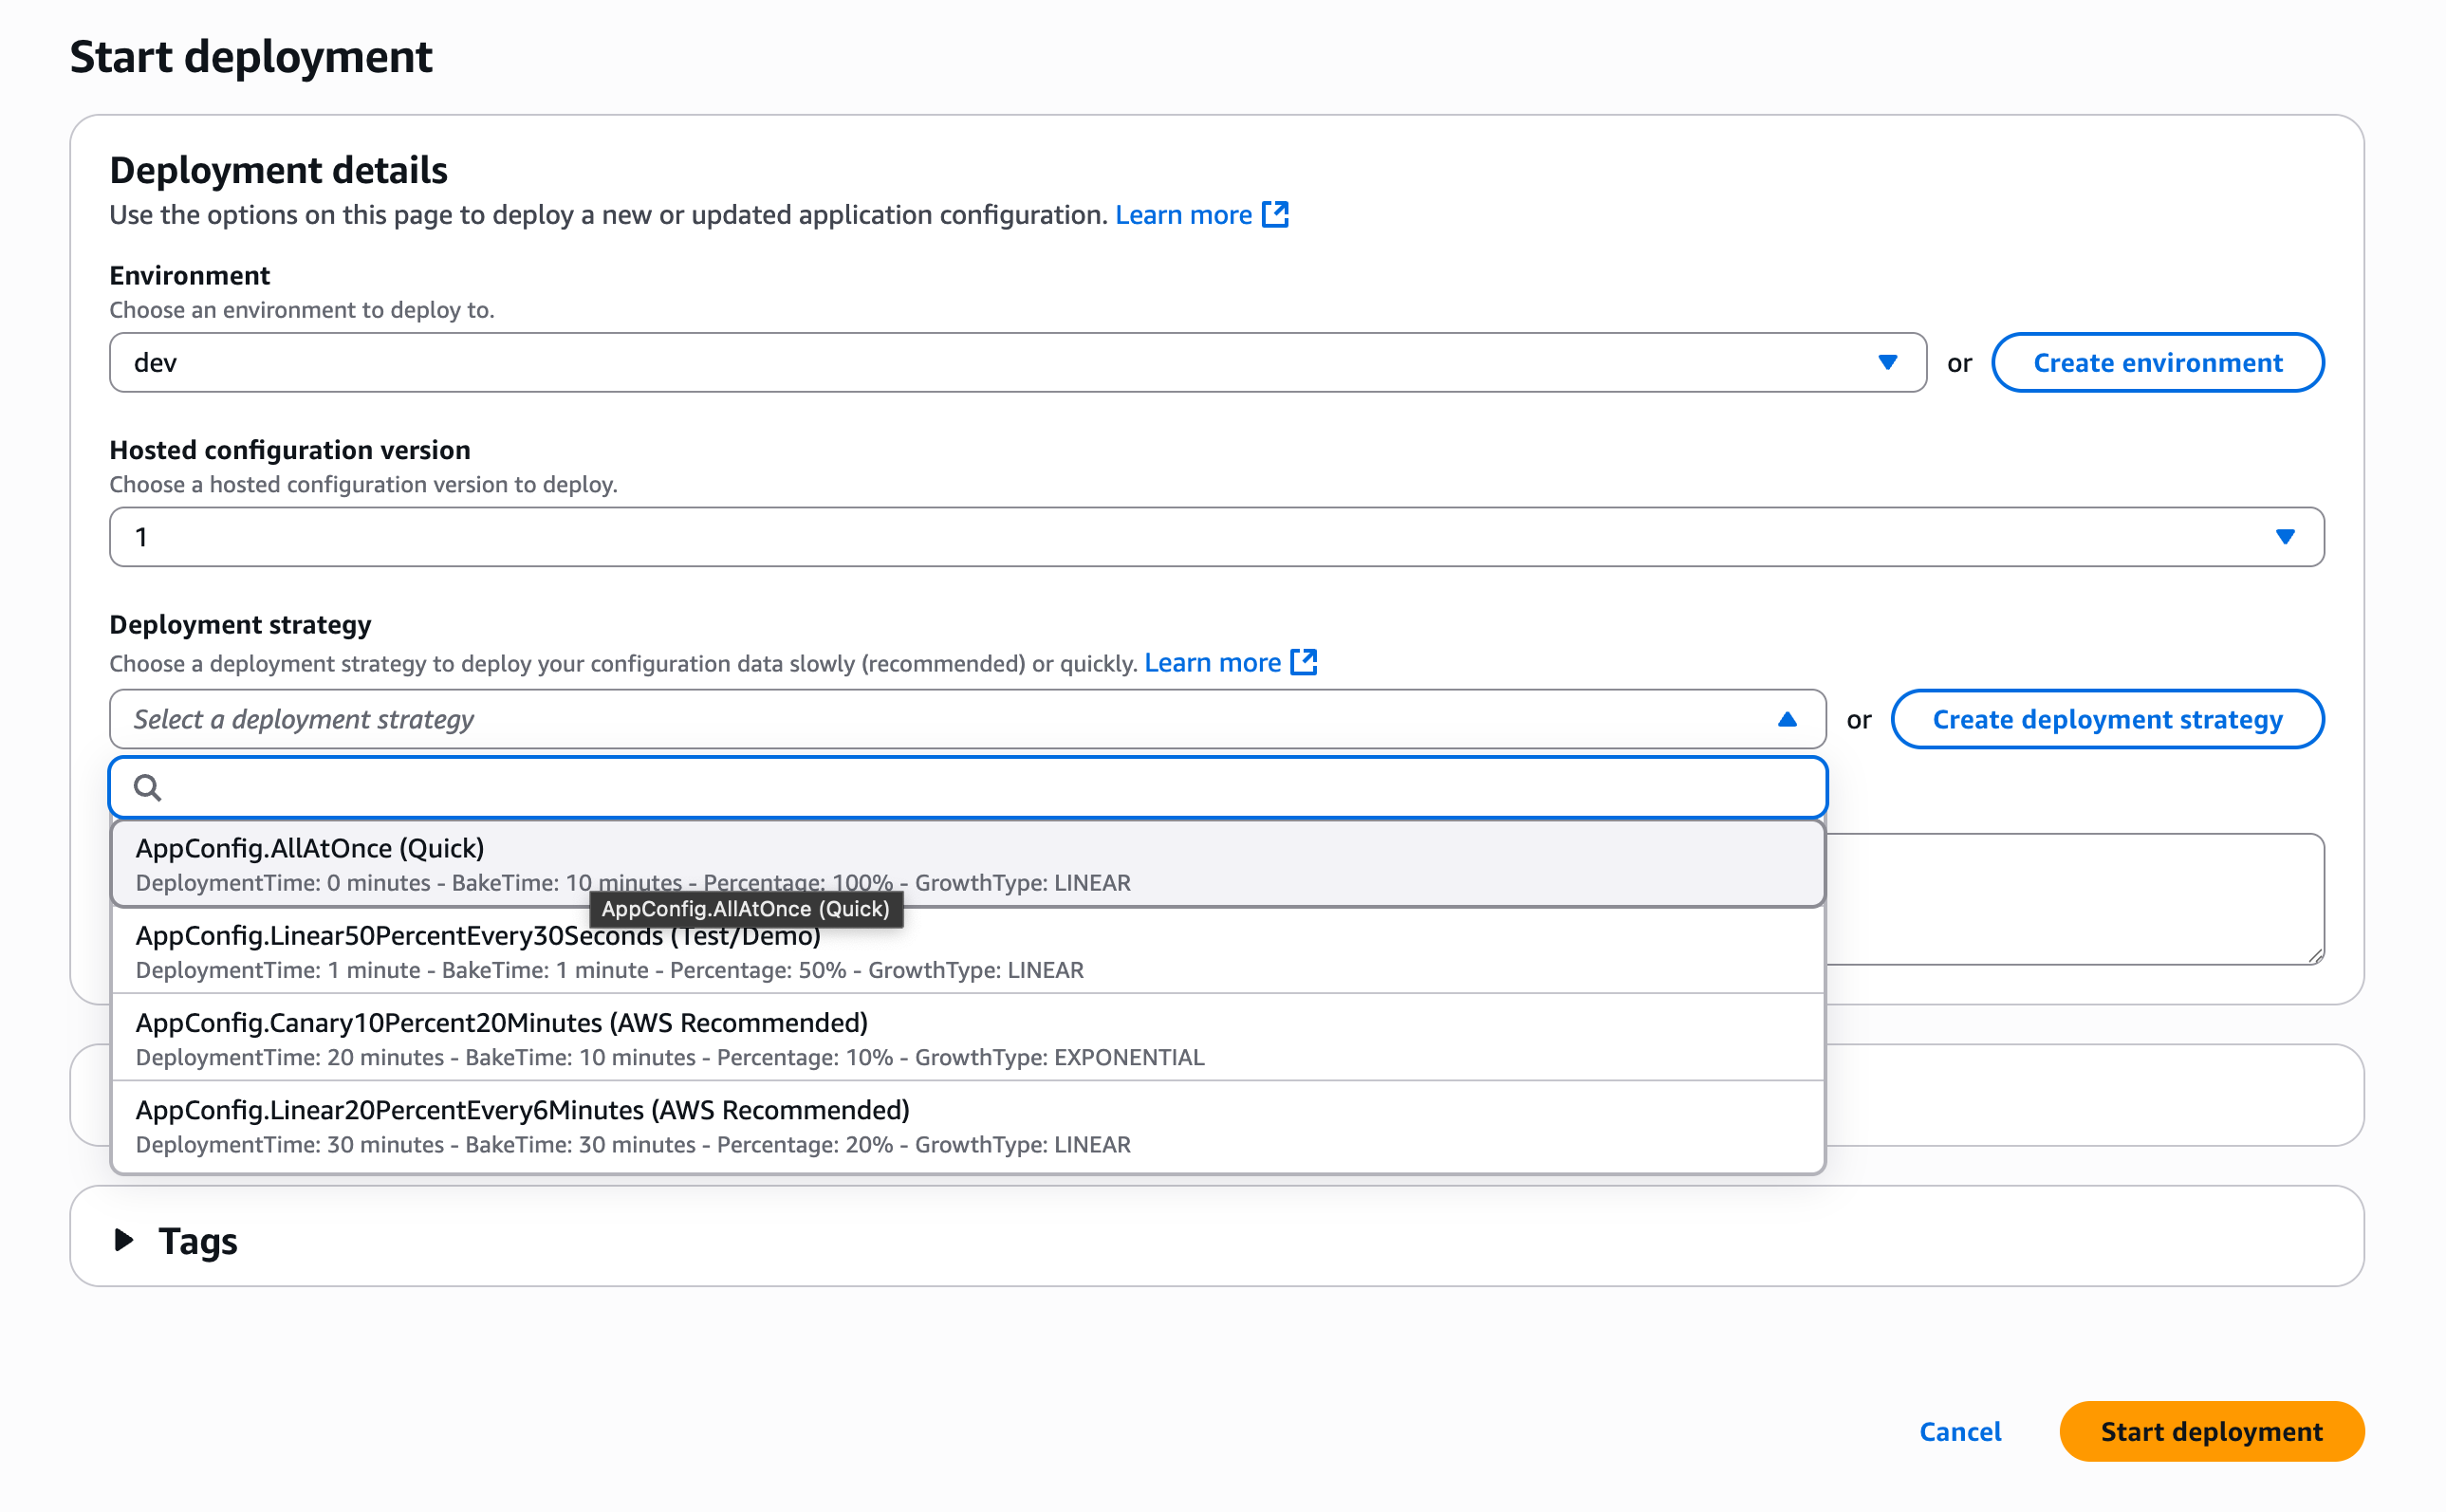The width and height of the screenshot is (2446, 1512).
Task: Open the Learn more link under Deployment details
Action: click(x=1183, y=215)
